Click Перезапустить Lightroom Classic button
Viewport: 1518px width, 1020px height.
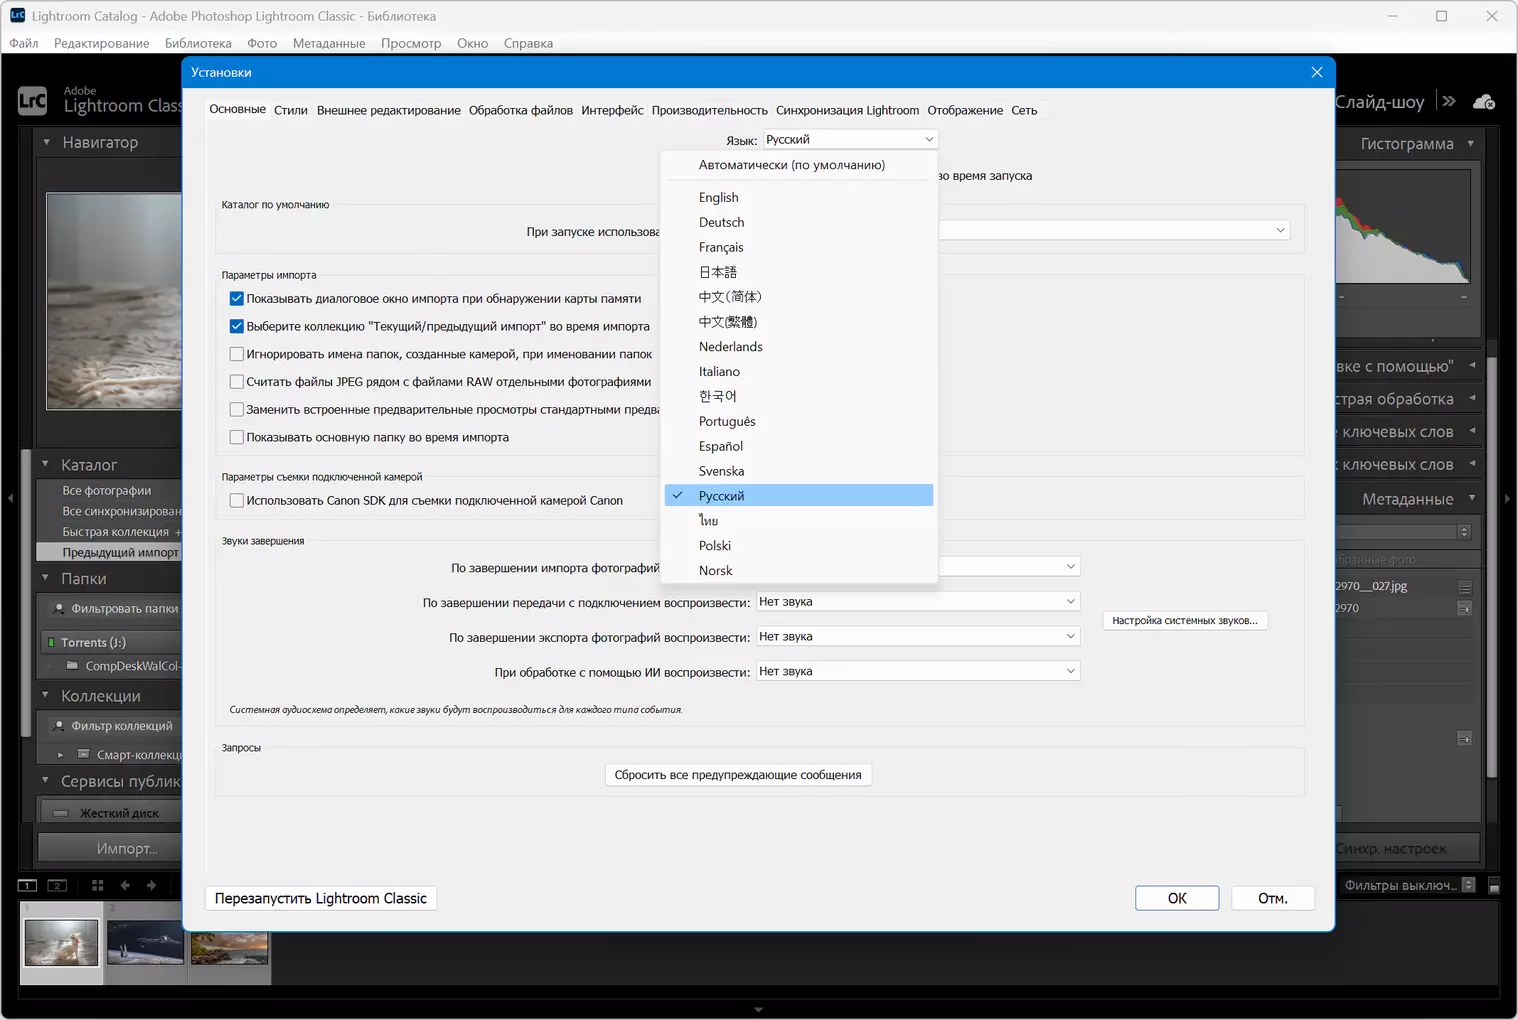point(321,898)
